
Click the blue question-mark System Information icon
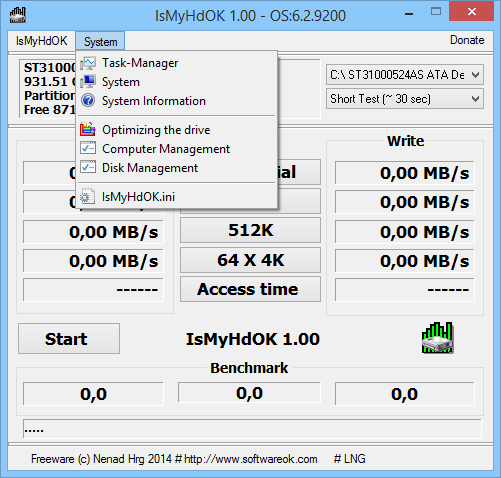point(88,101)
